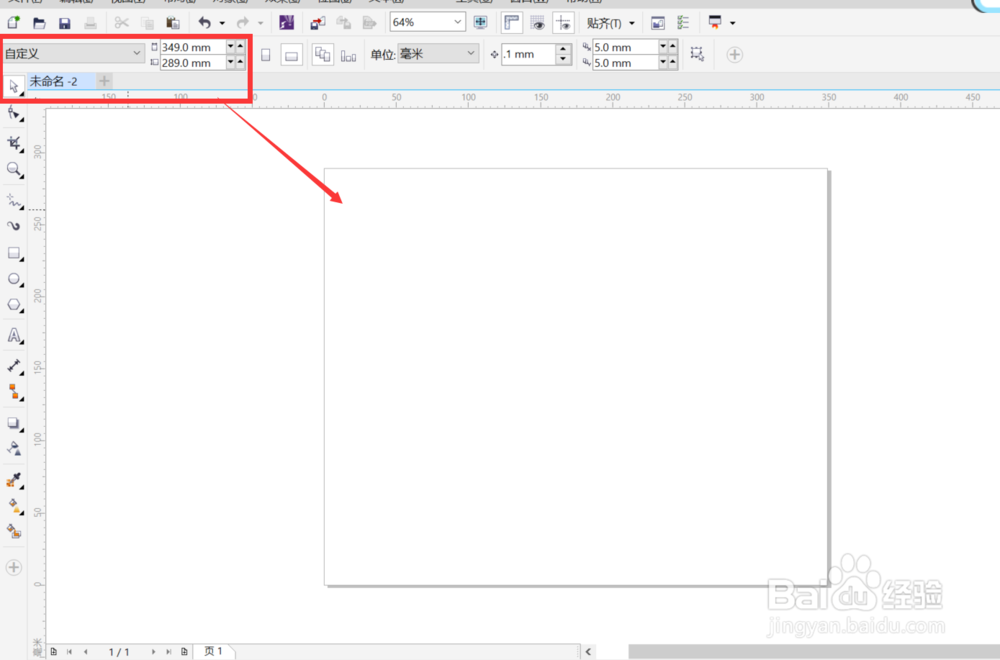Click the Publish to PDF icon
This screenshot has height=660, width=1000.
(x=369, y=23)
